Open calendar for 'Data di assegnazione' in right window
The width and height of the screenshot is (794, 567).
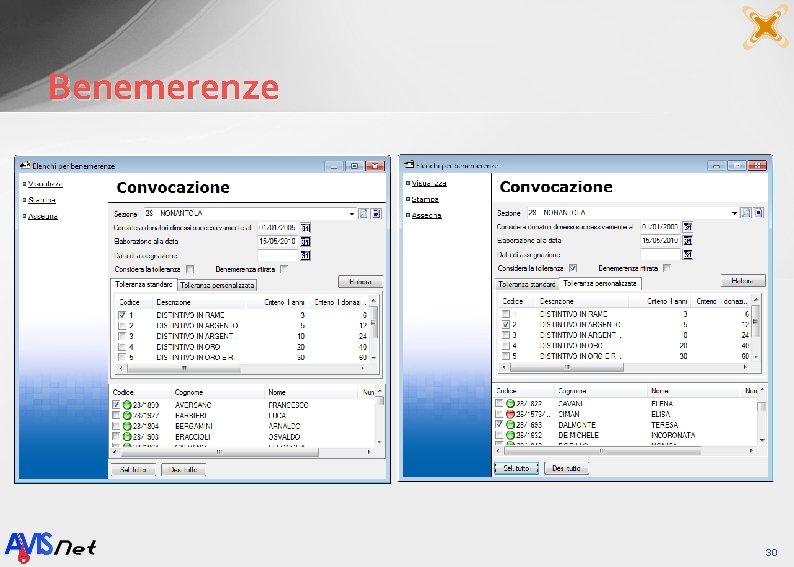[x=688, y=254]
